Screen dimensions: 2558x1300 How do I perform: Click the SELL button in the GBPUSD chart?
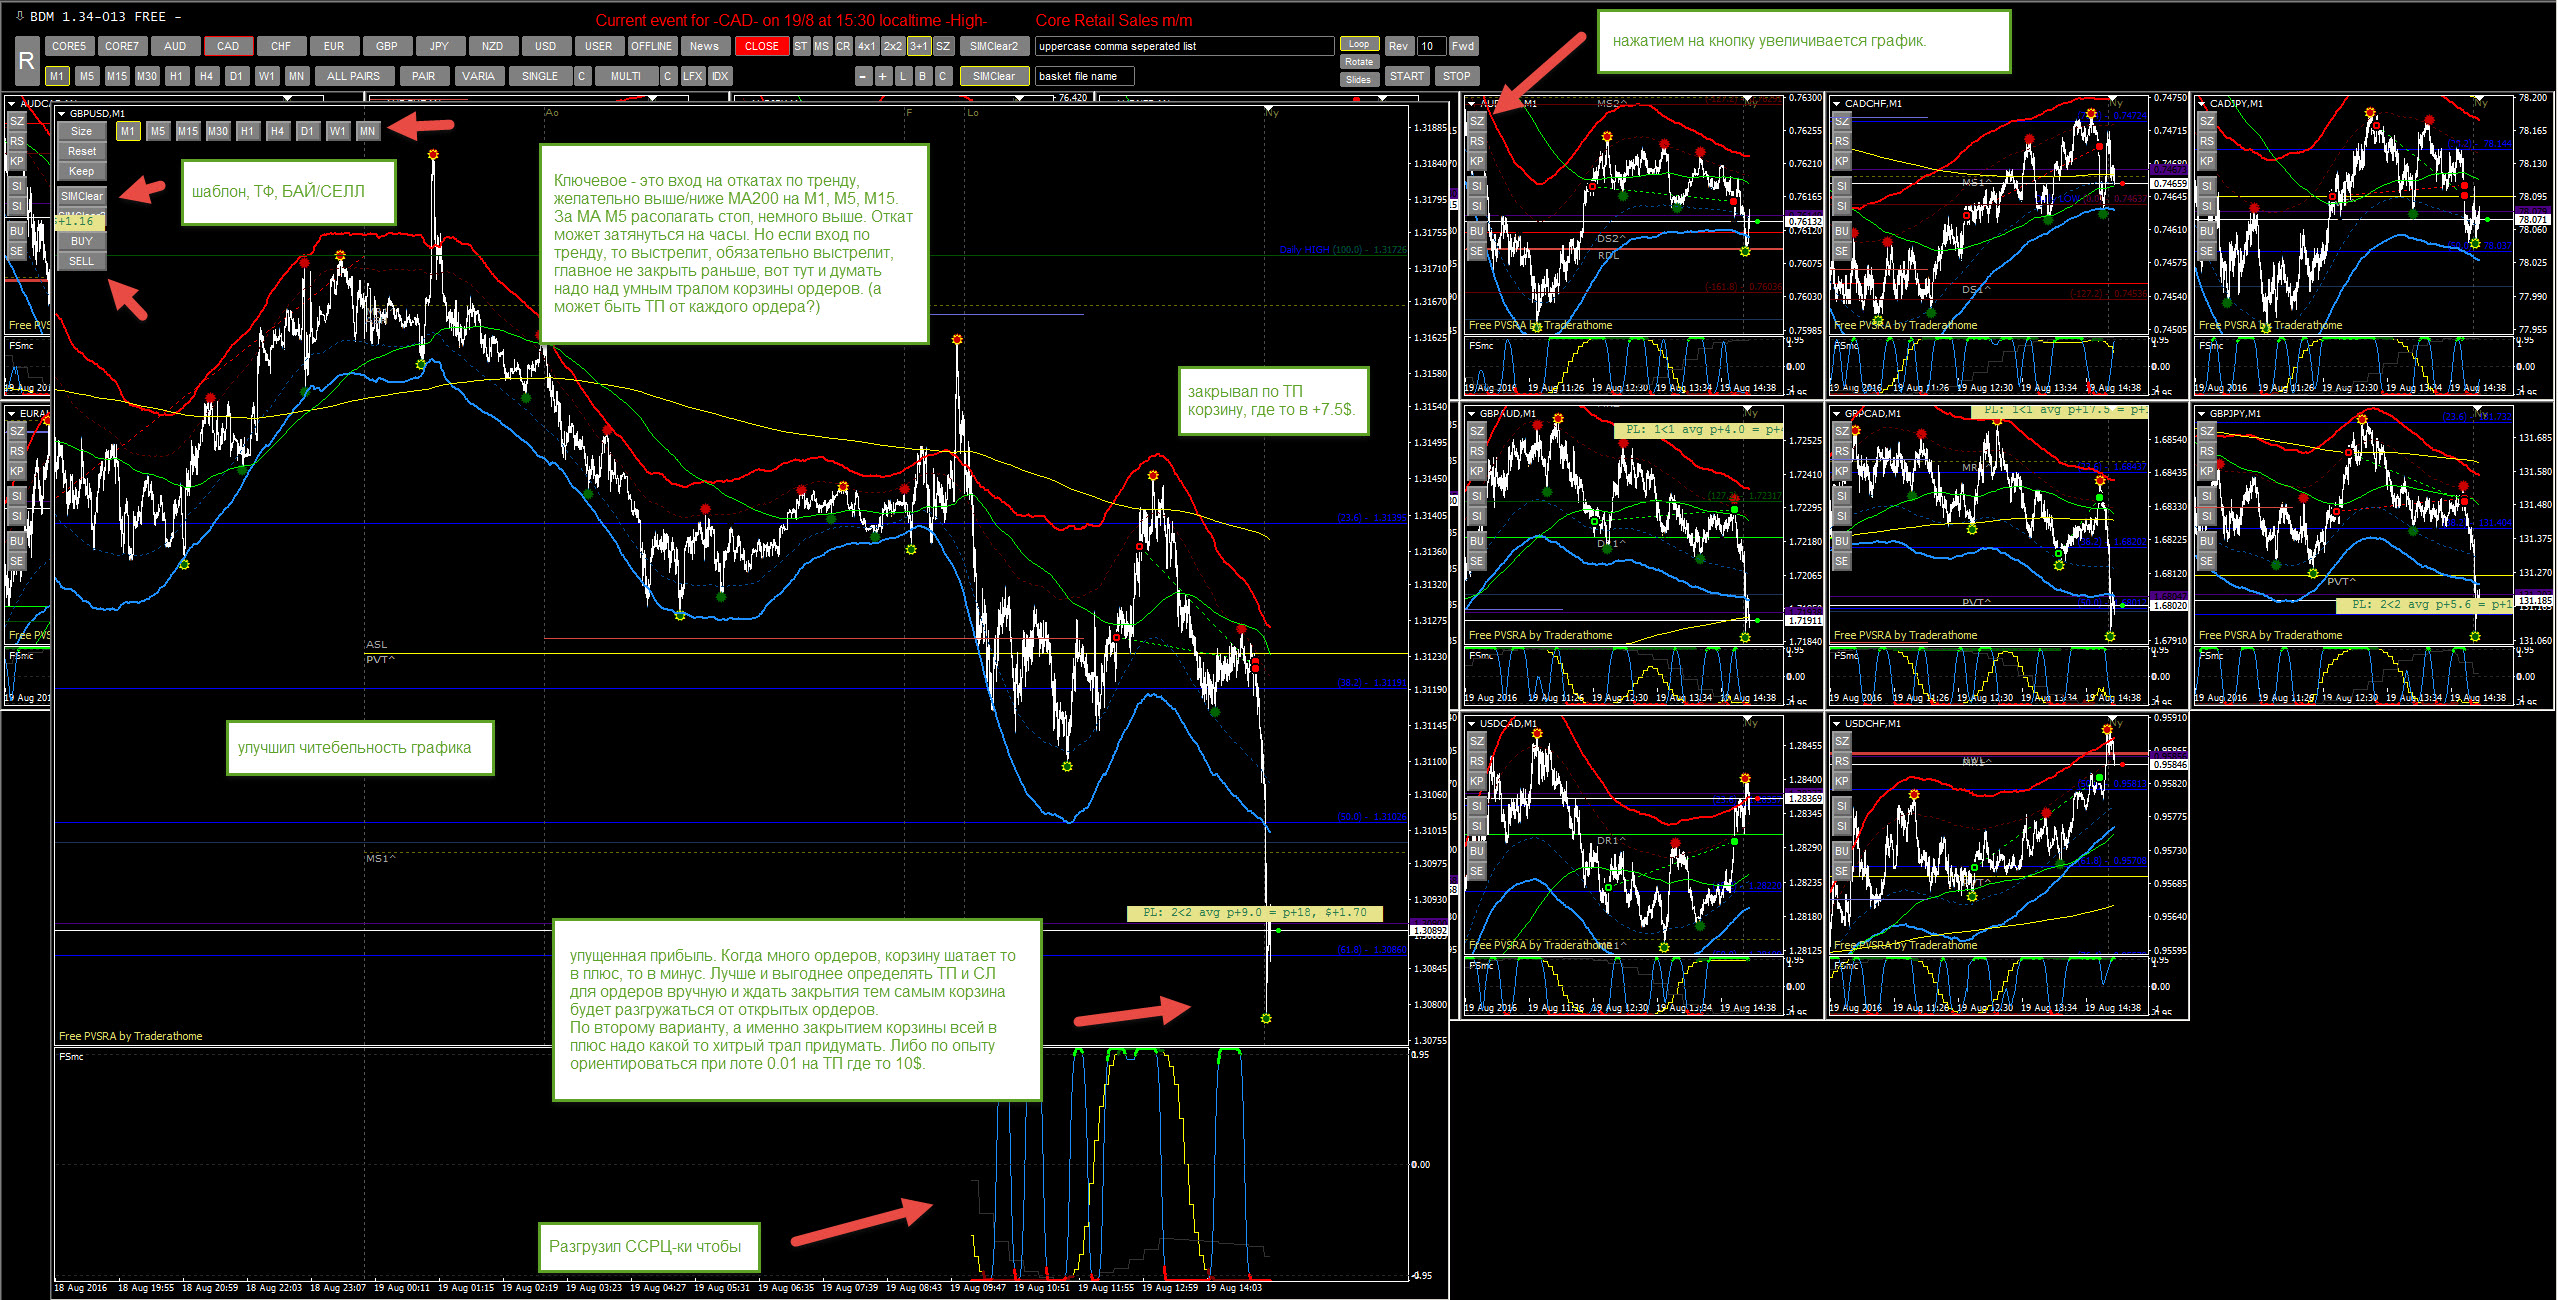pos(82,261)
